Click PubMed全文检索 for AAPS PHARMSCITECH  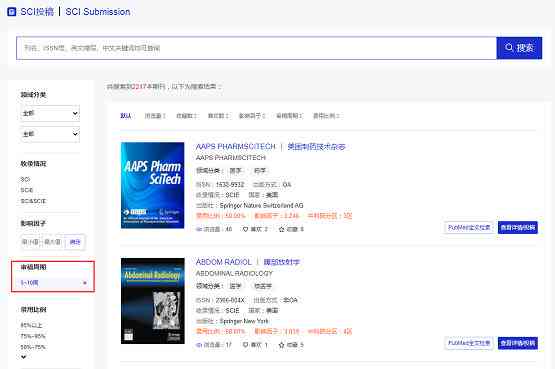click(x=469, y=227)
